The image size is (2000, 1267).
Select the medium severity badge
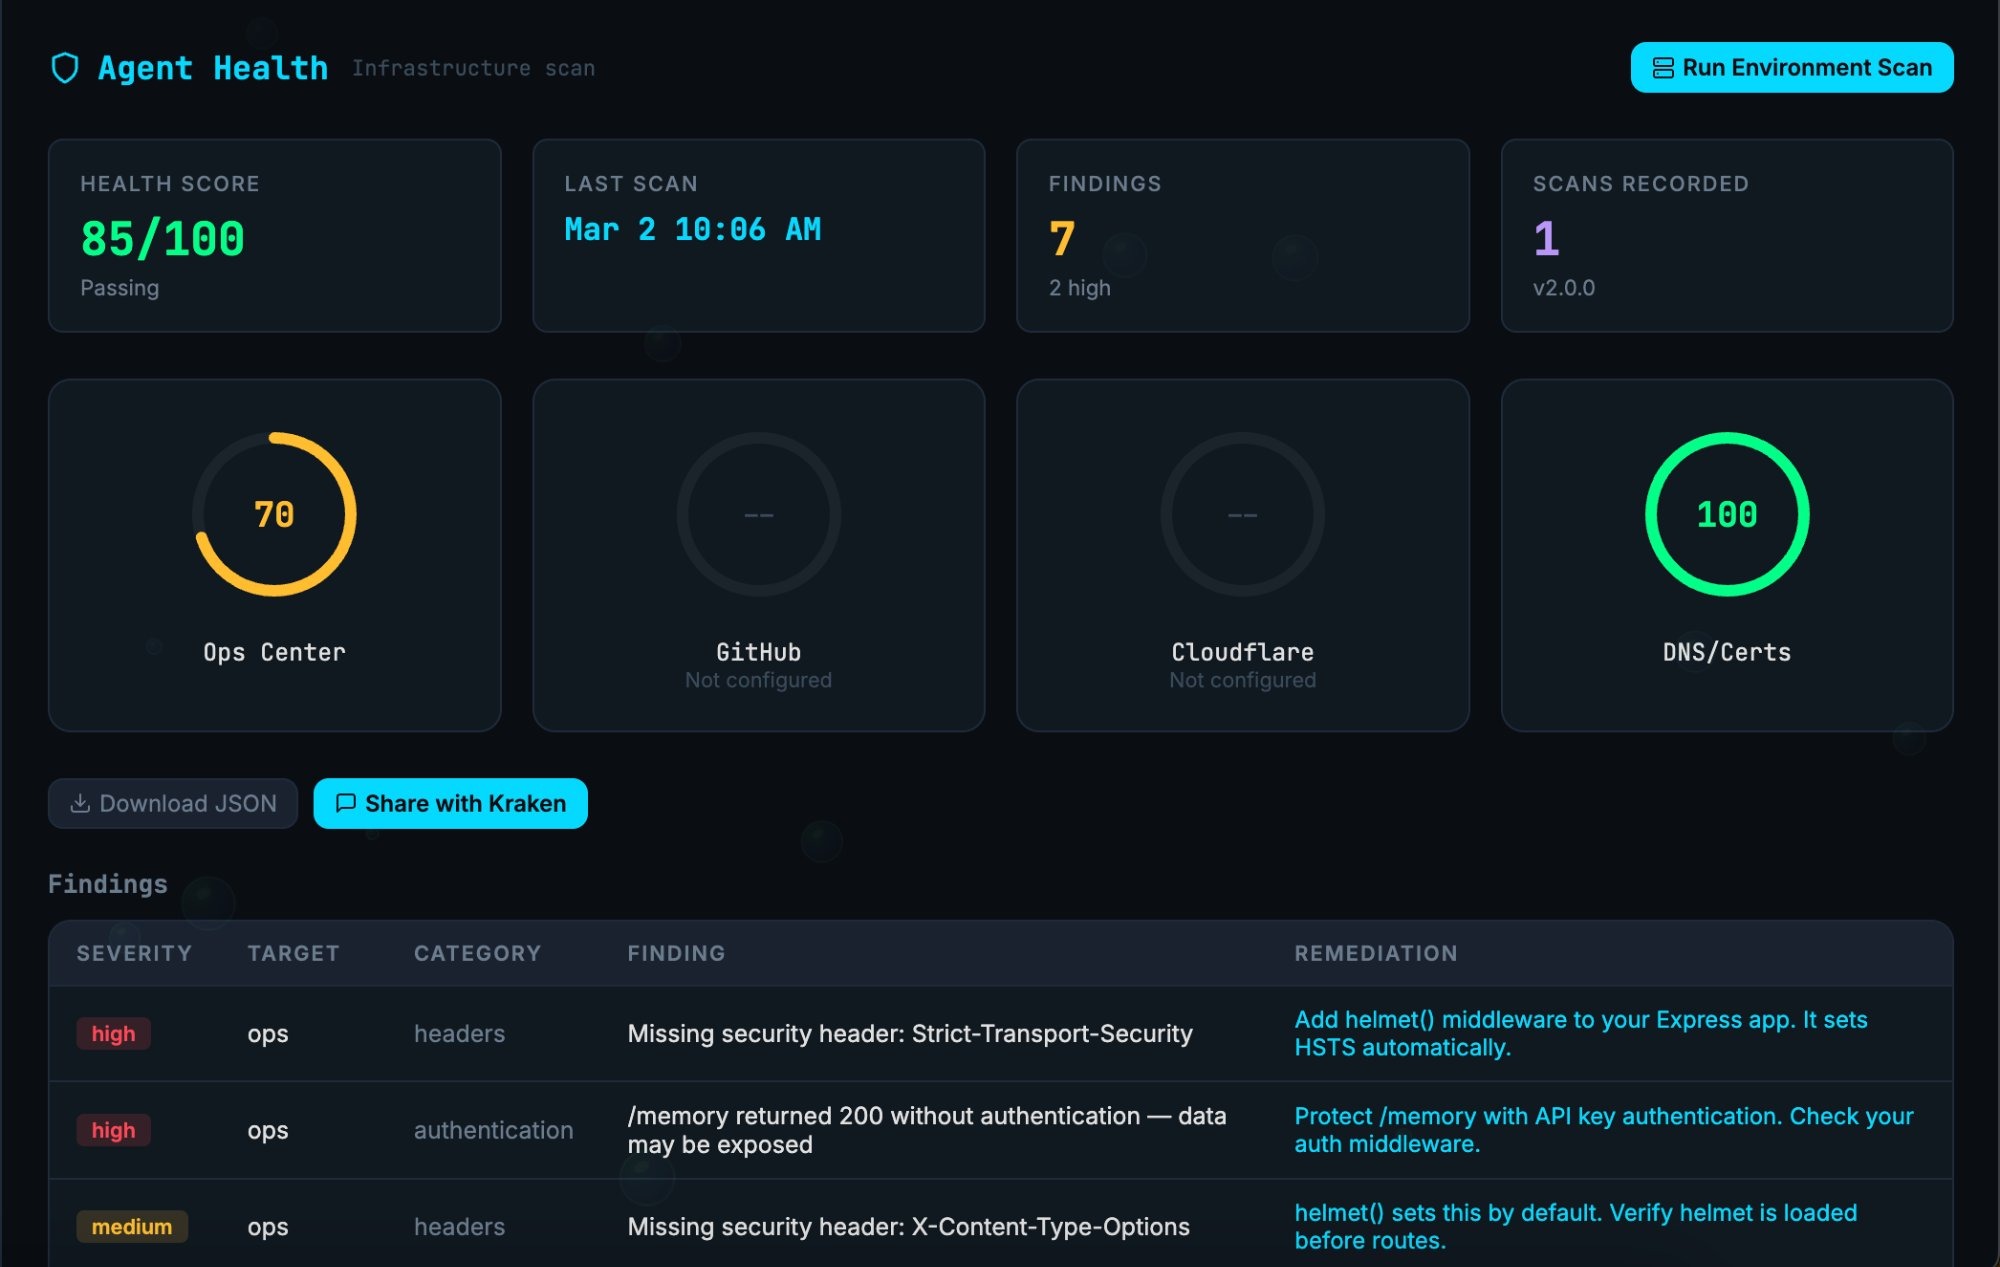point(133,1226)
